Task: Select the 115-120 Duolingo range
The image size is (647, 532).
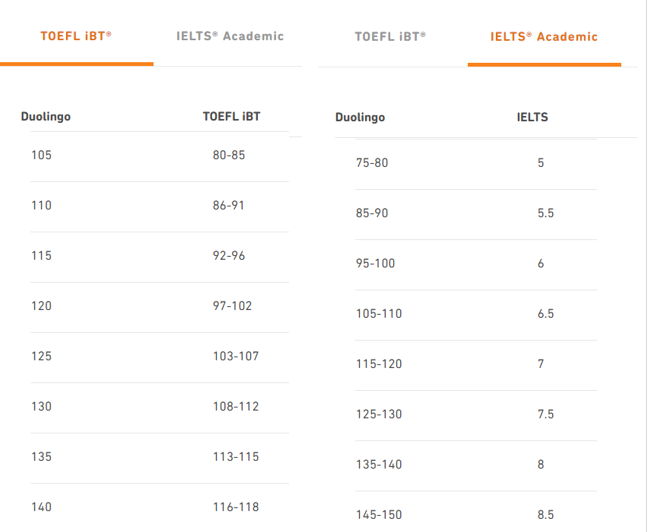Action: 379,364
